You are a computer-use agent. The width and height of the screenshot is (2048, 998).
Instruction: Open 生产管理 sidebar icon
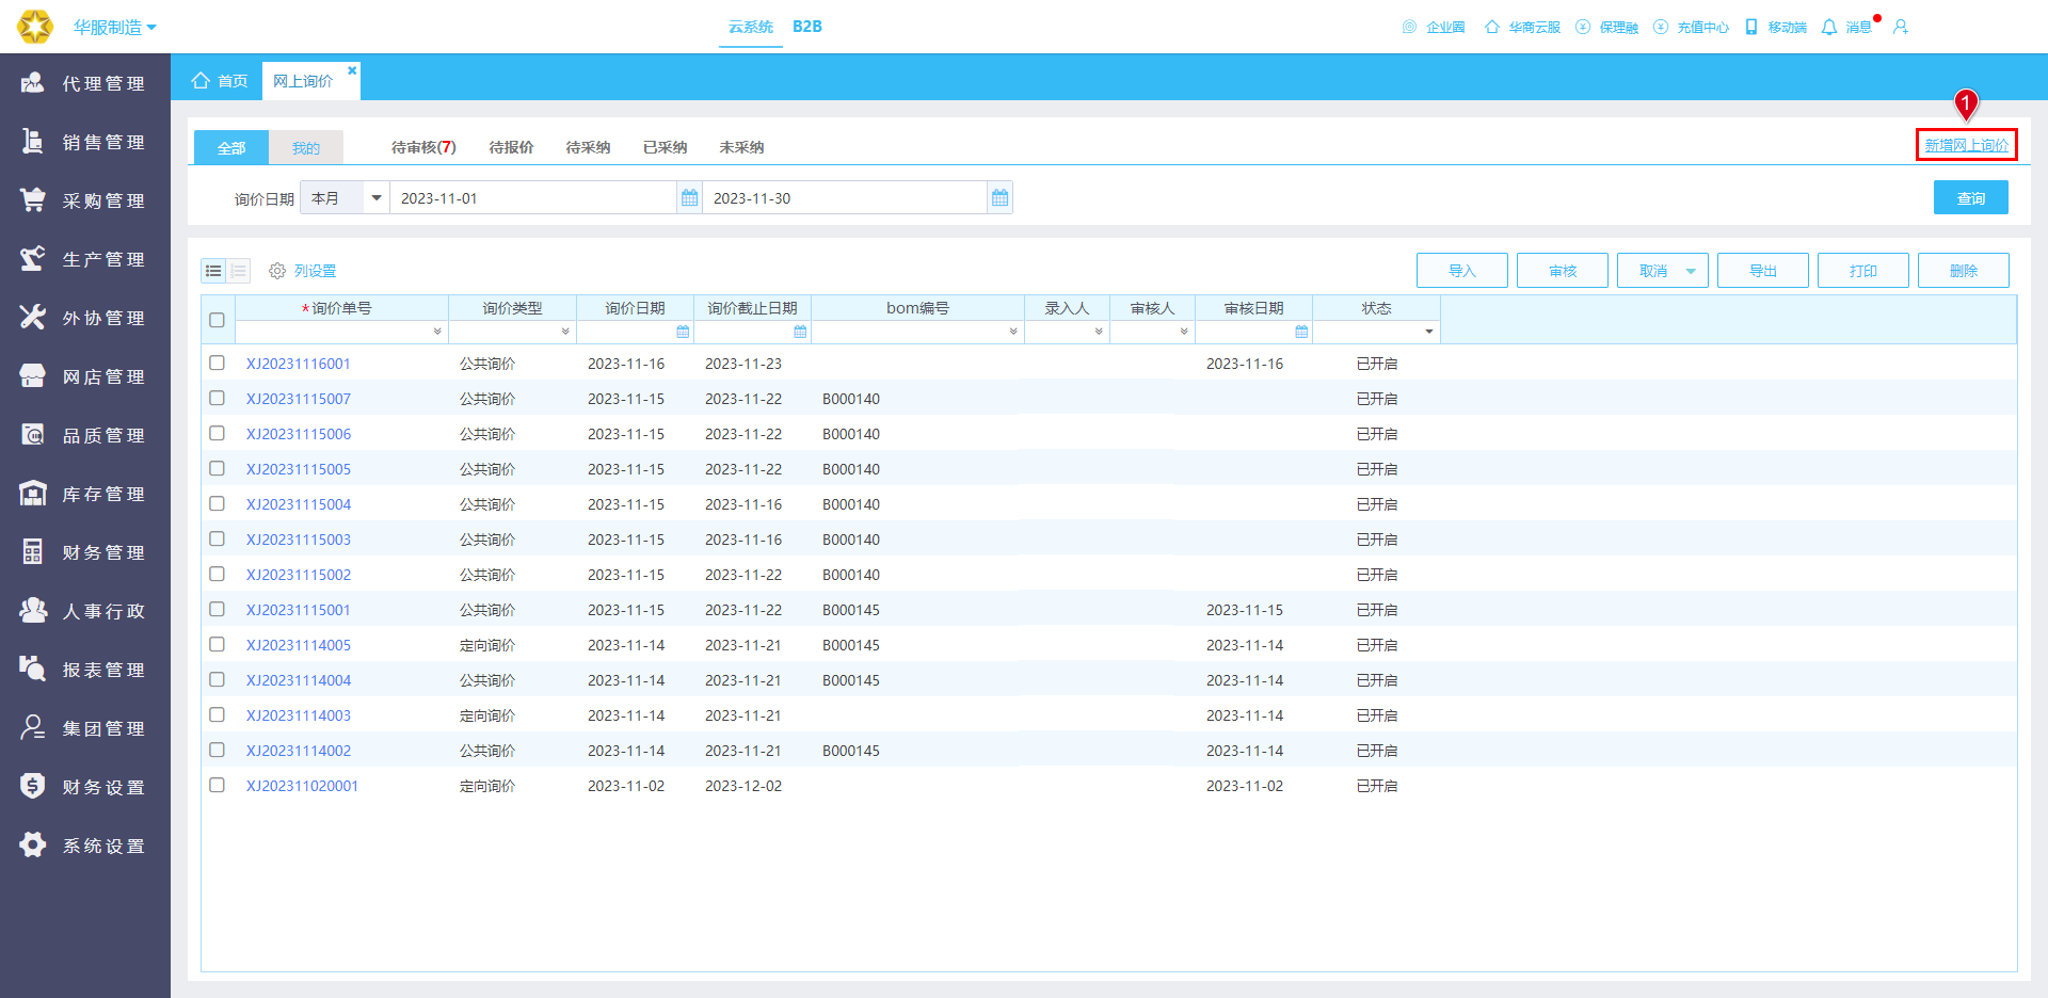click(32, 259)
